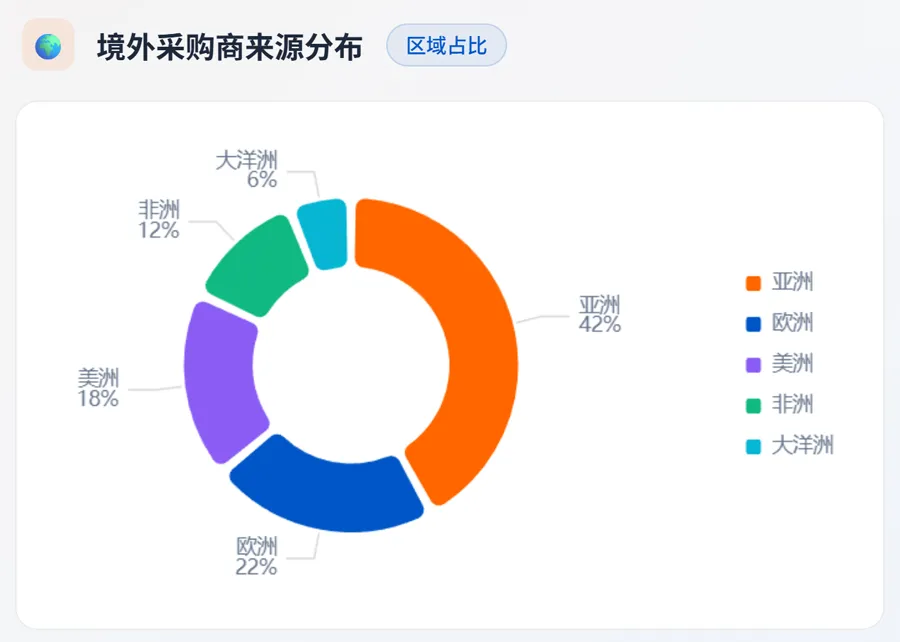The height and width of the screenshot is (642, 900).
Task: Click the cyan 大洋洲 legend swatch
Action: pos(754,447)
